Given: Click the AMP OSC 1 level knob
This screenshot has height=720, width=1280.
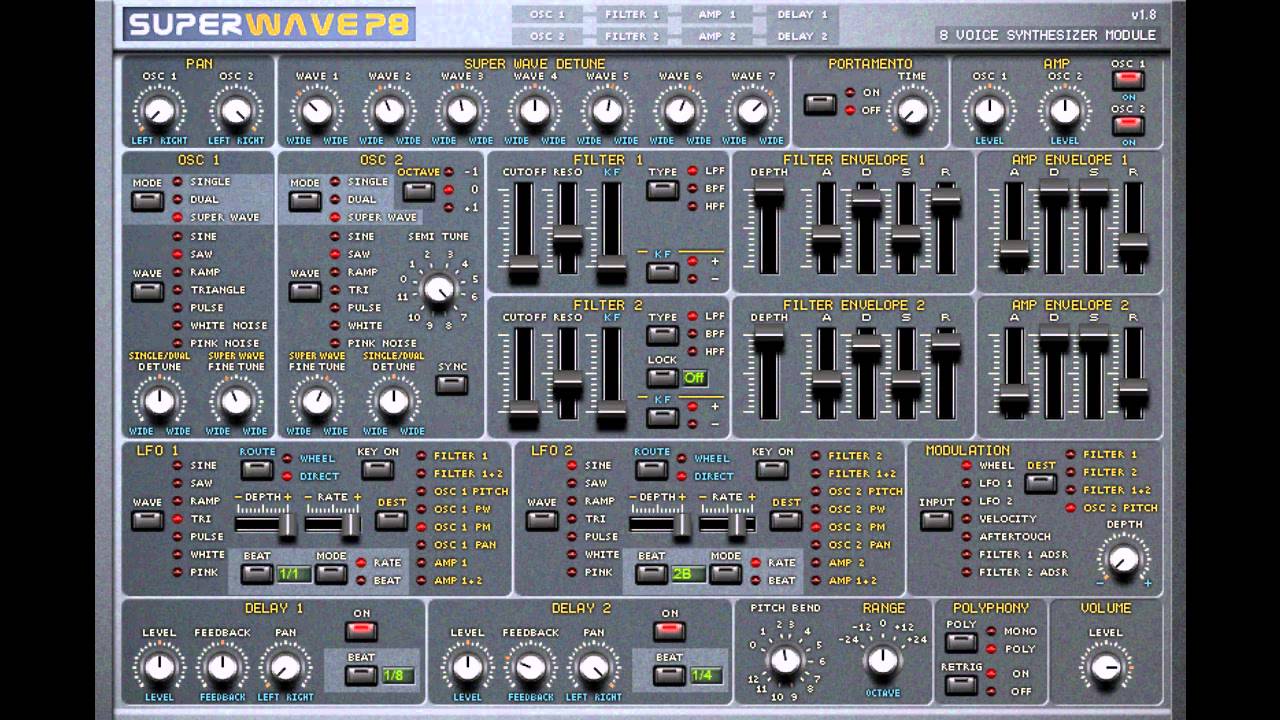Looking at the screenshot, I should point(990,110).
